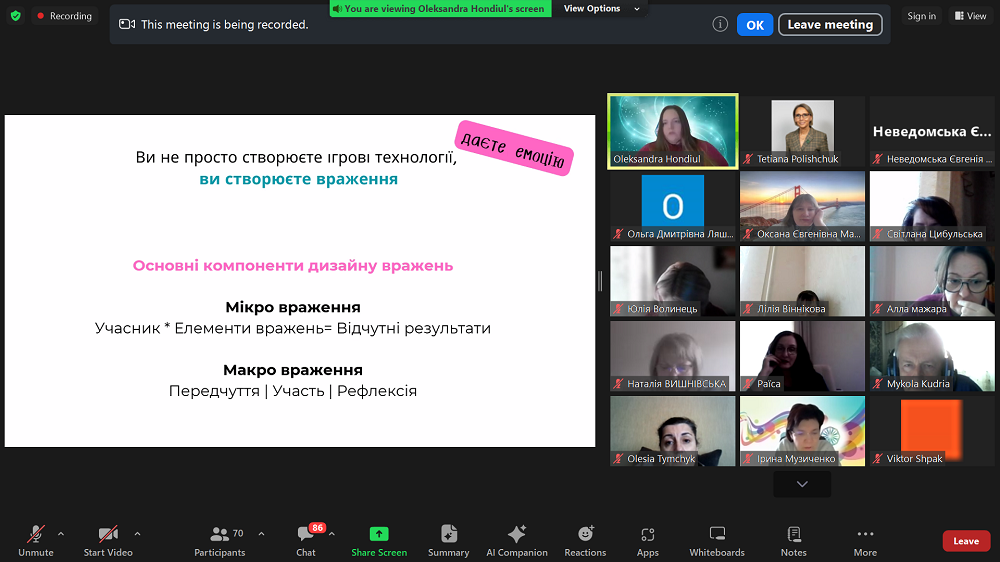Change layout using the View menu
The image size is (1000, 562).
[x=970, y=16]
